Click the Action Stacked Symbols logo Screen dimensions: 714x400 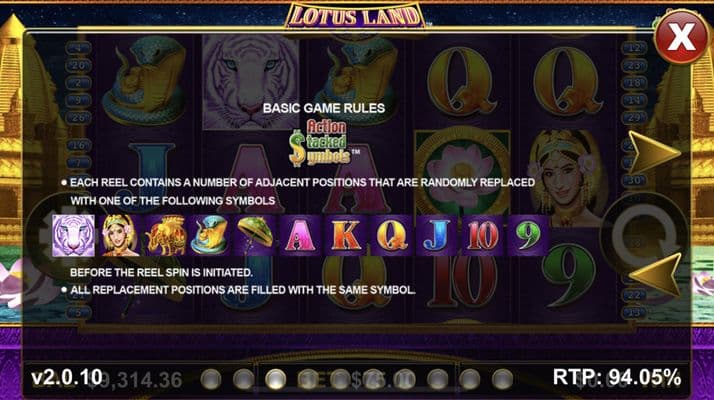coord(322,142)
